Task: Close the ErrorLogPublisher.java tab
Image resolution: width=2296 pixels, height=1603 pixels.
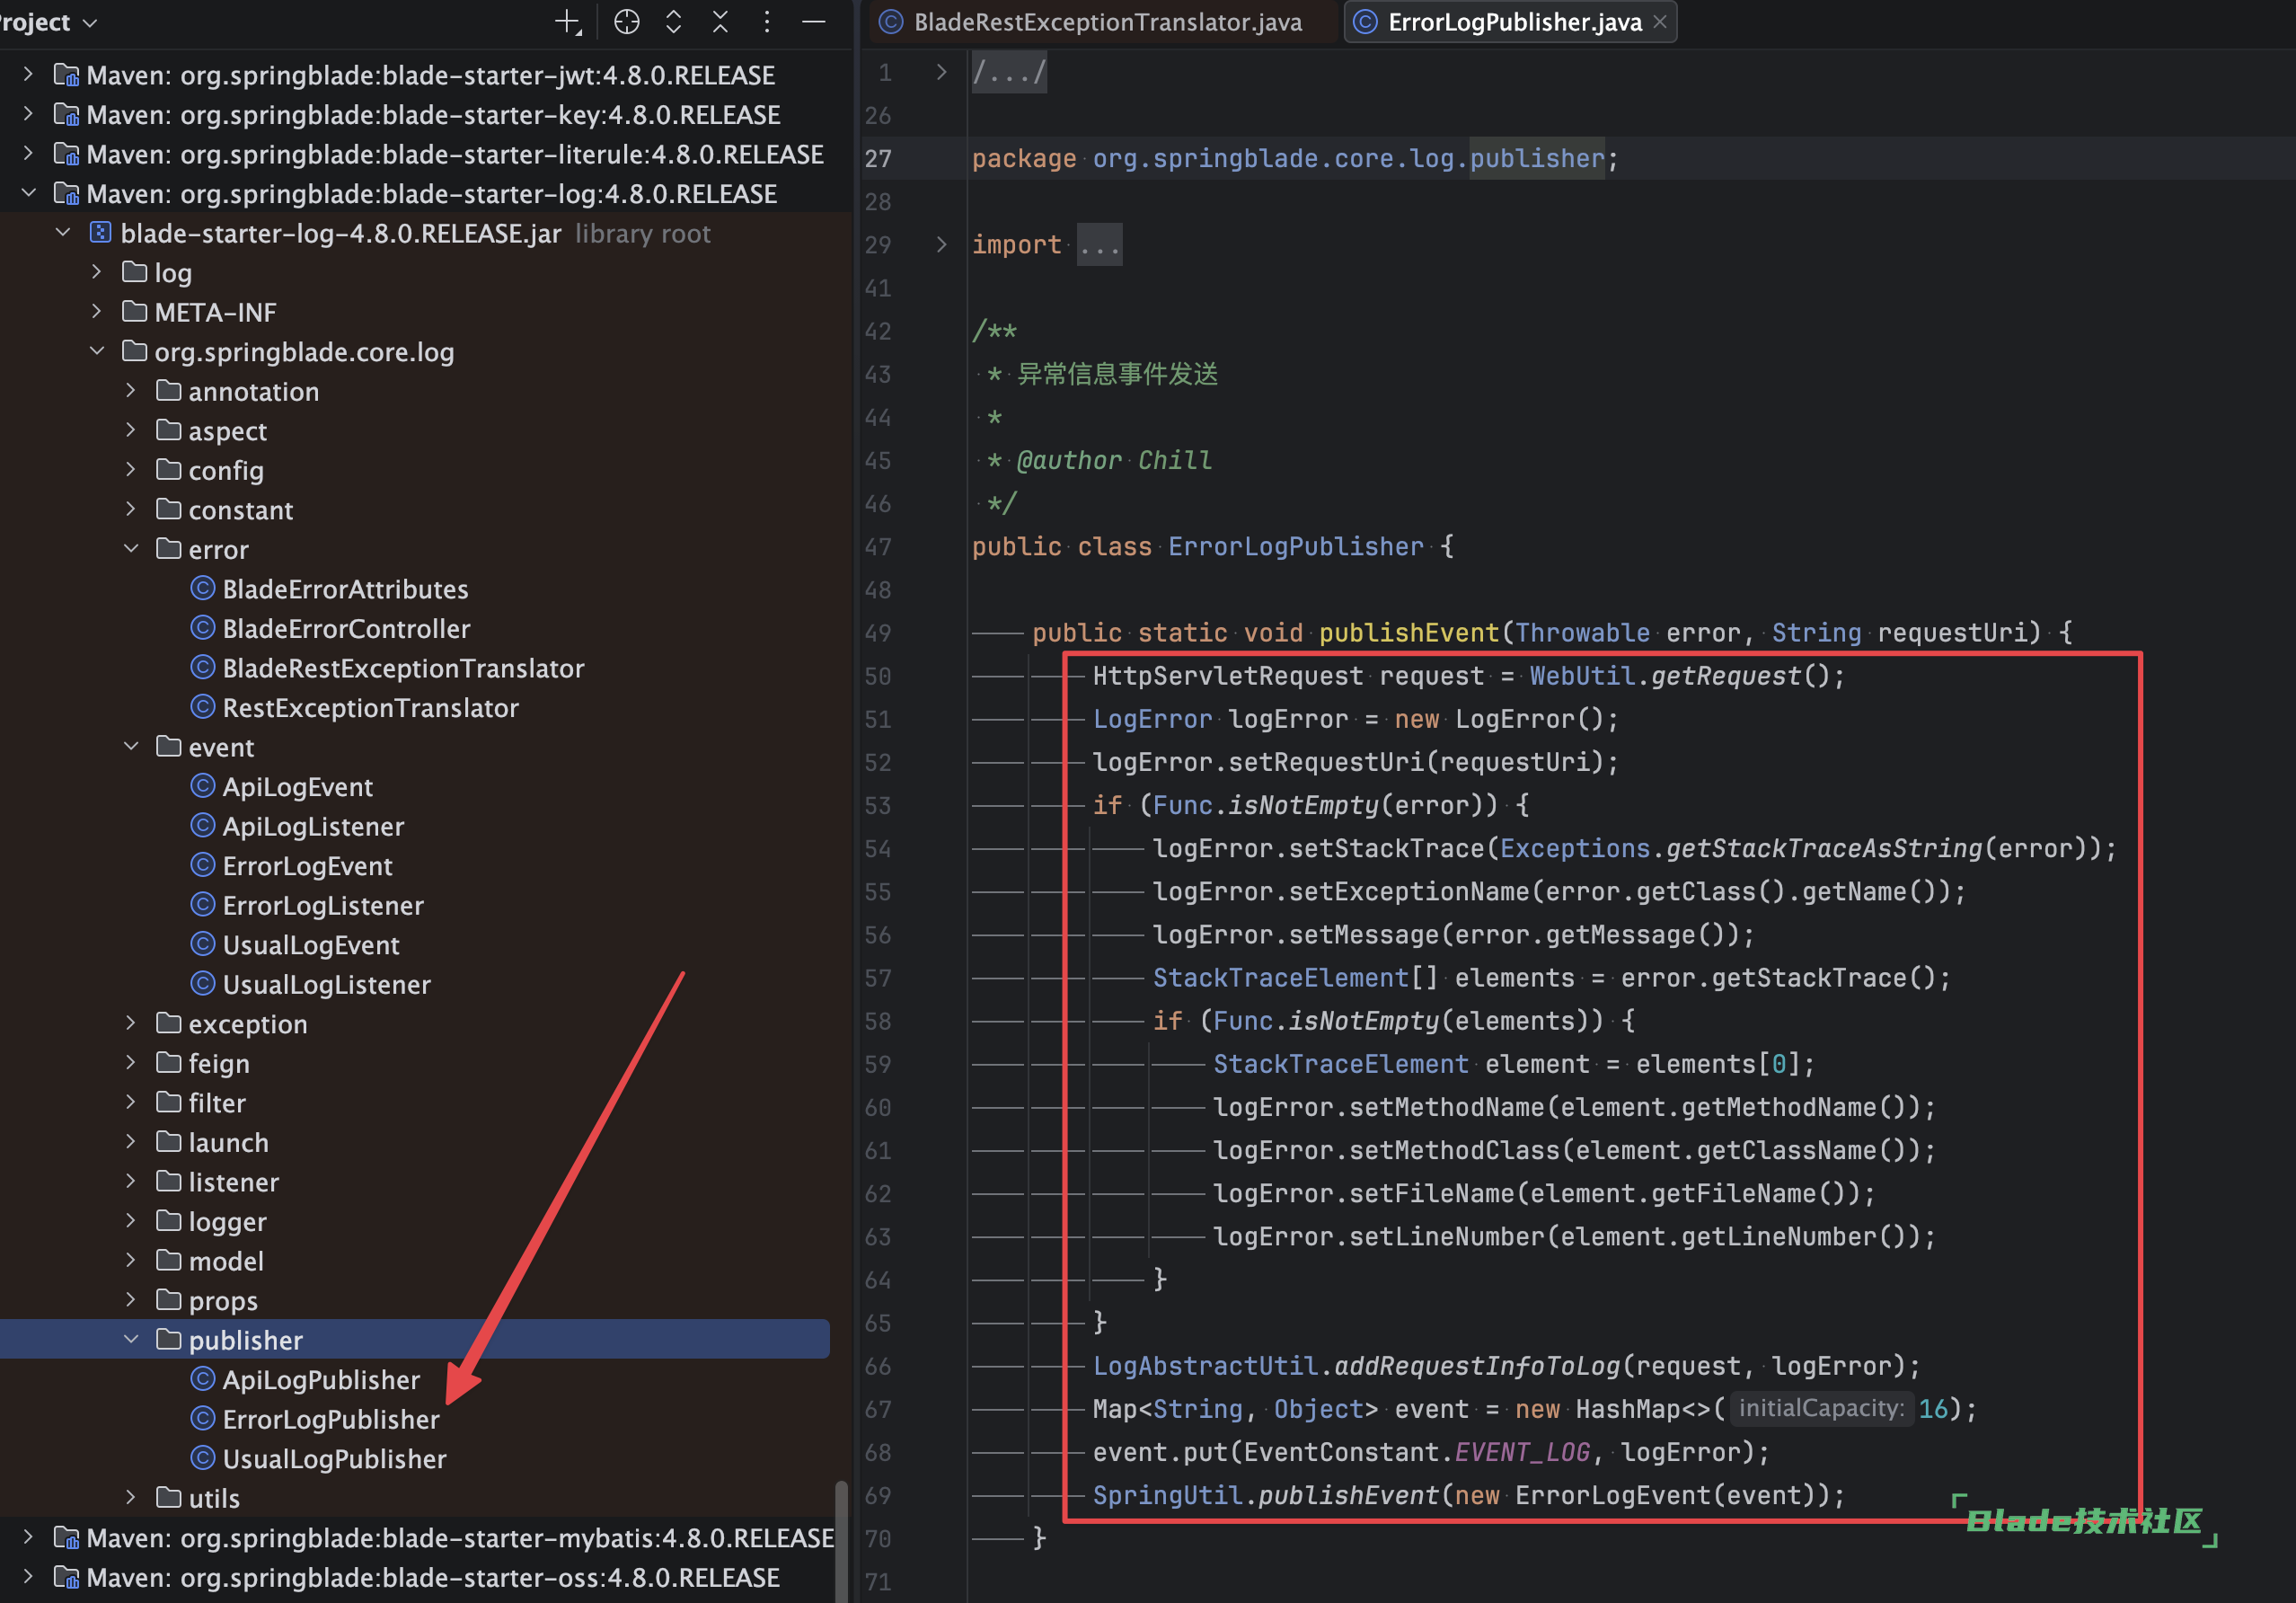Action: (x=1660, y=22)
